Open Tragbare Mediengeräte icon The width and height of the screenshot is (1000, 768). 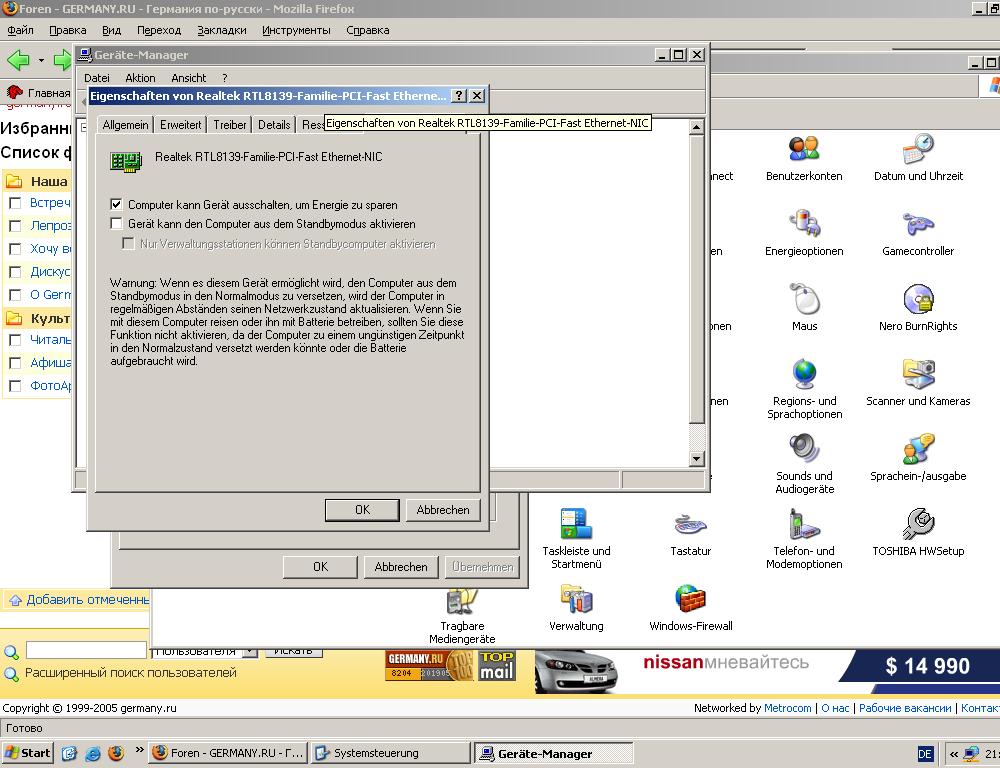(462, 616)
